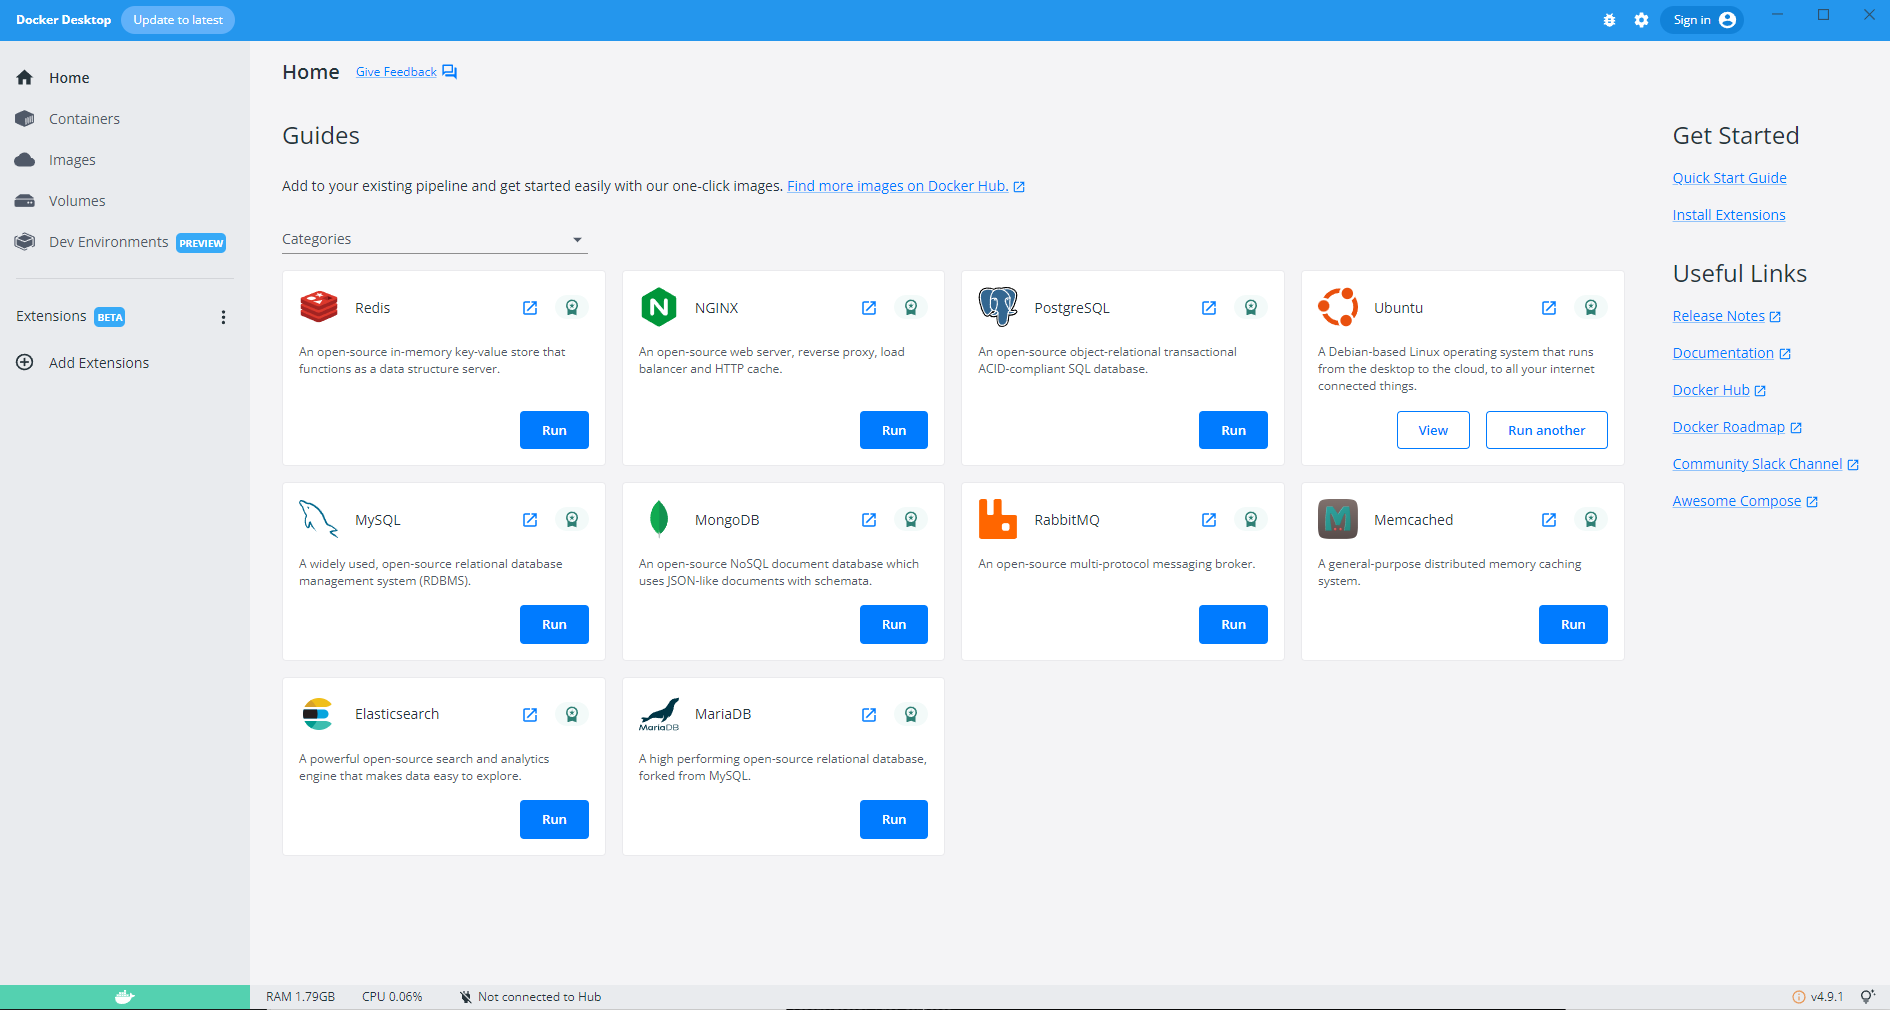
Task: Click the MySQL official image badge
Action: (572, 520)
